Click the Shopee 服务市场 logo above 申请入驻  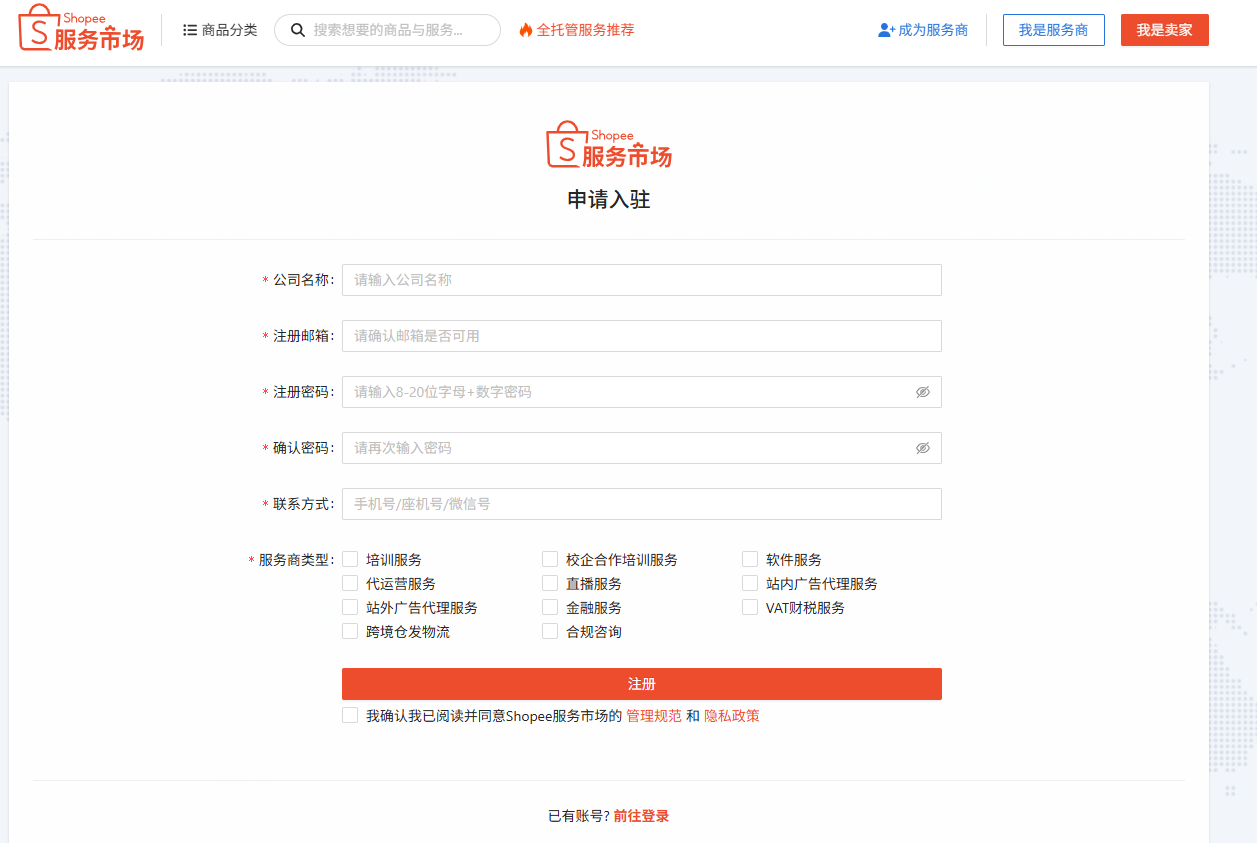tap(609, 145)
